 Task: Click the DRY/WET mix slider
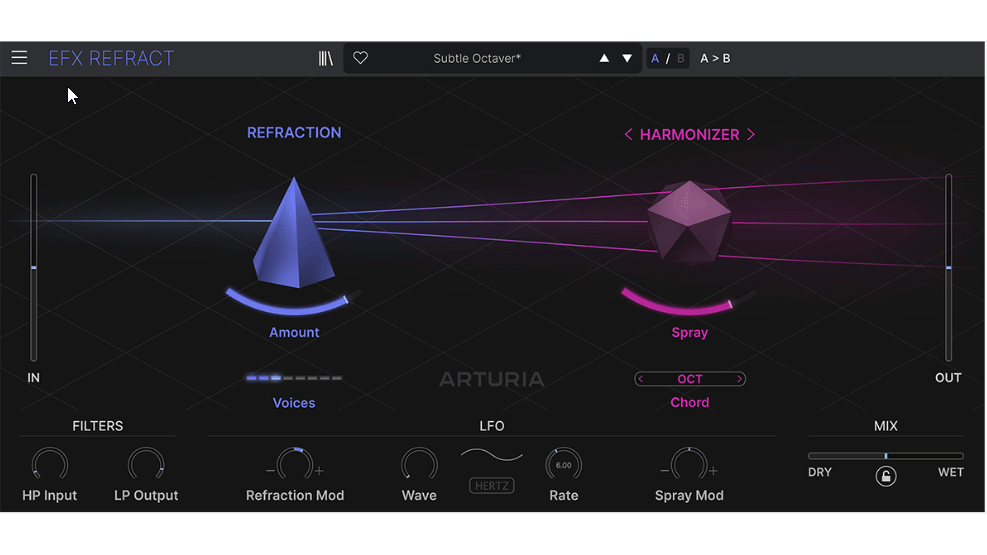(x=886, y=456)
